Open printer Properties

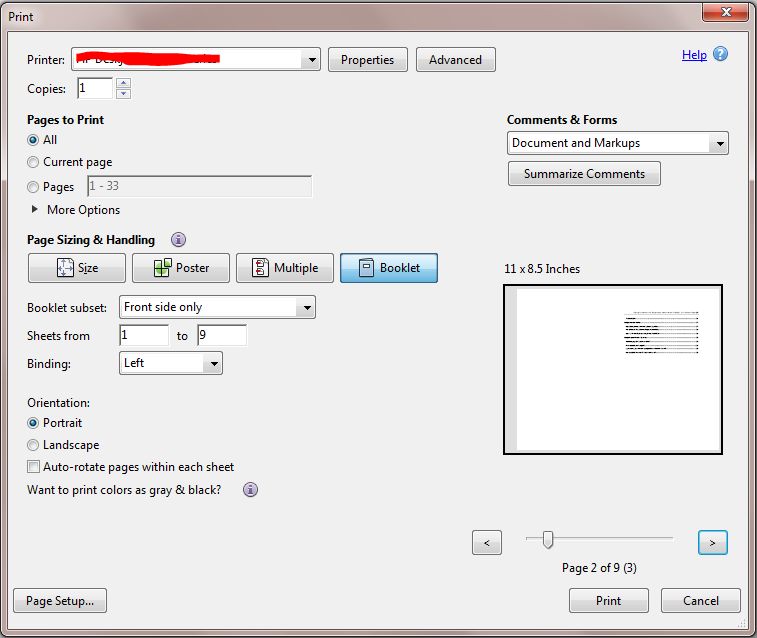pyautogui.click(x=368, y=60)
